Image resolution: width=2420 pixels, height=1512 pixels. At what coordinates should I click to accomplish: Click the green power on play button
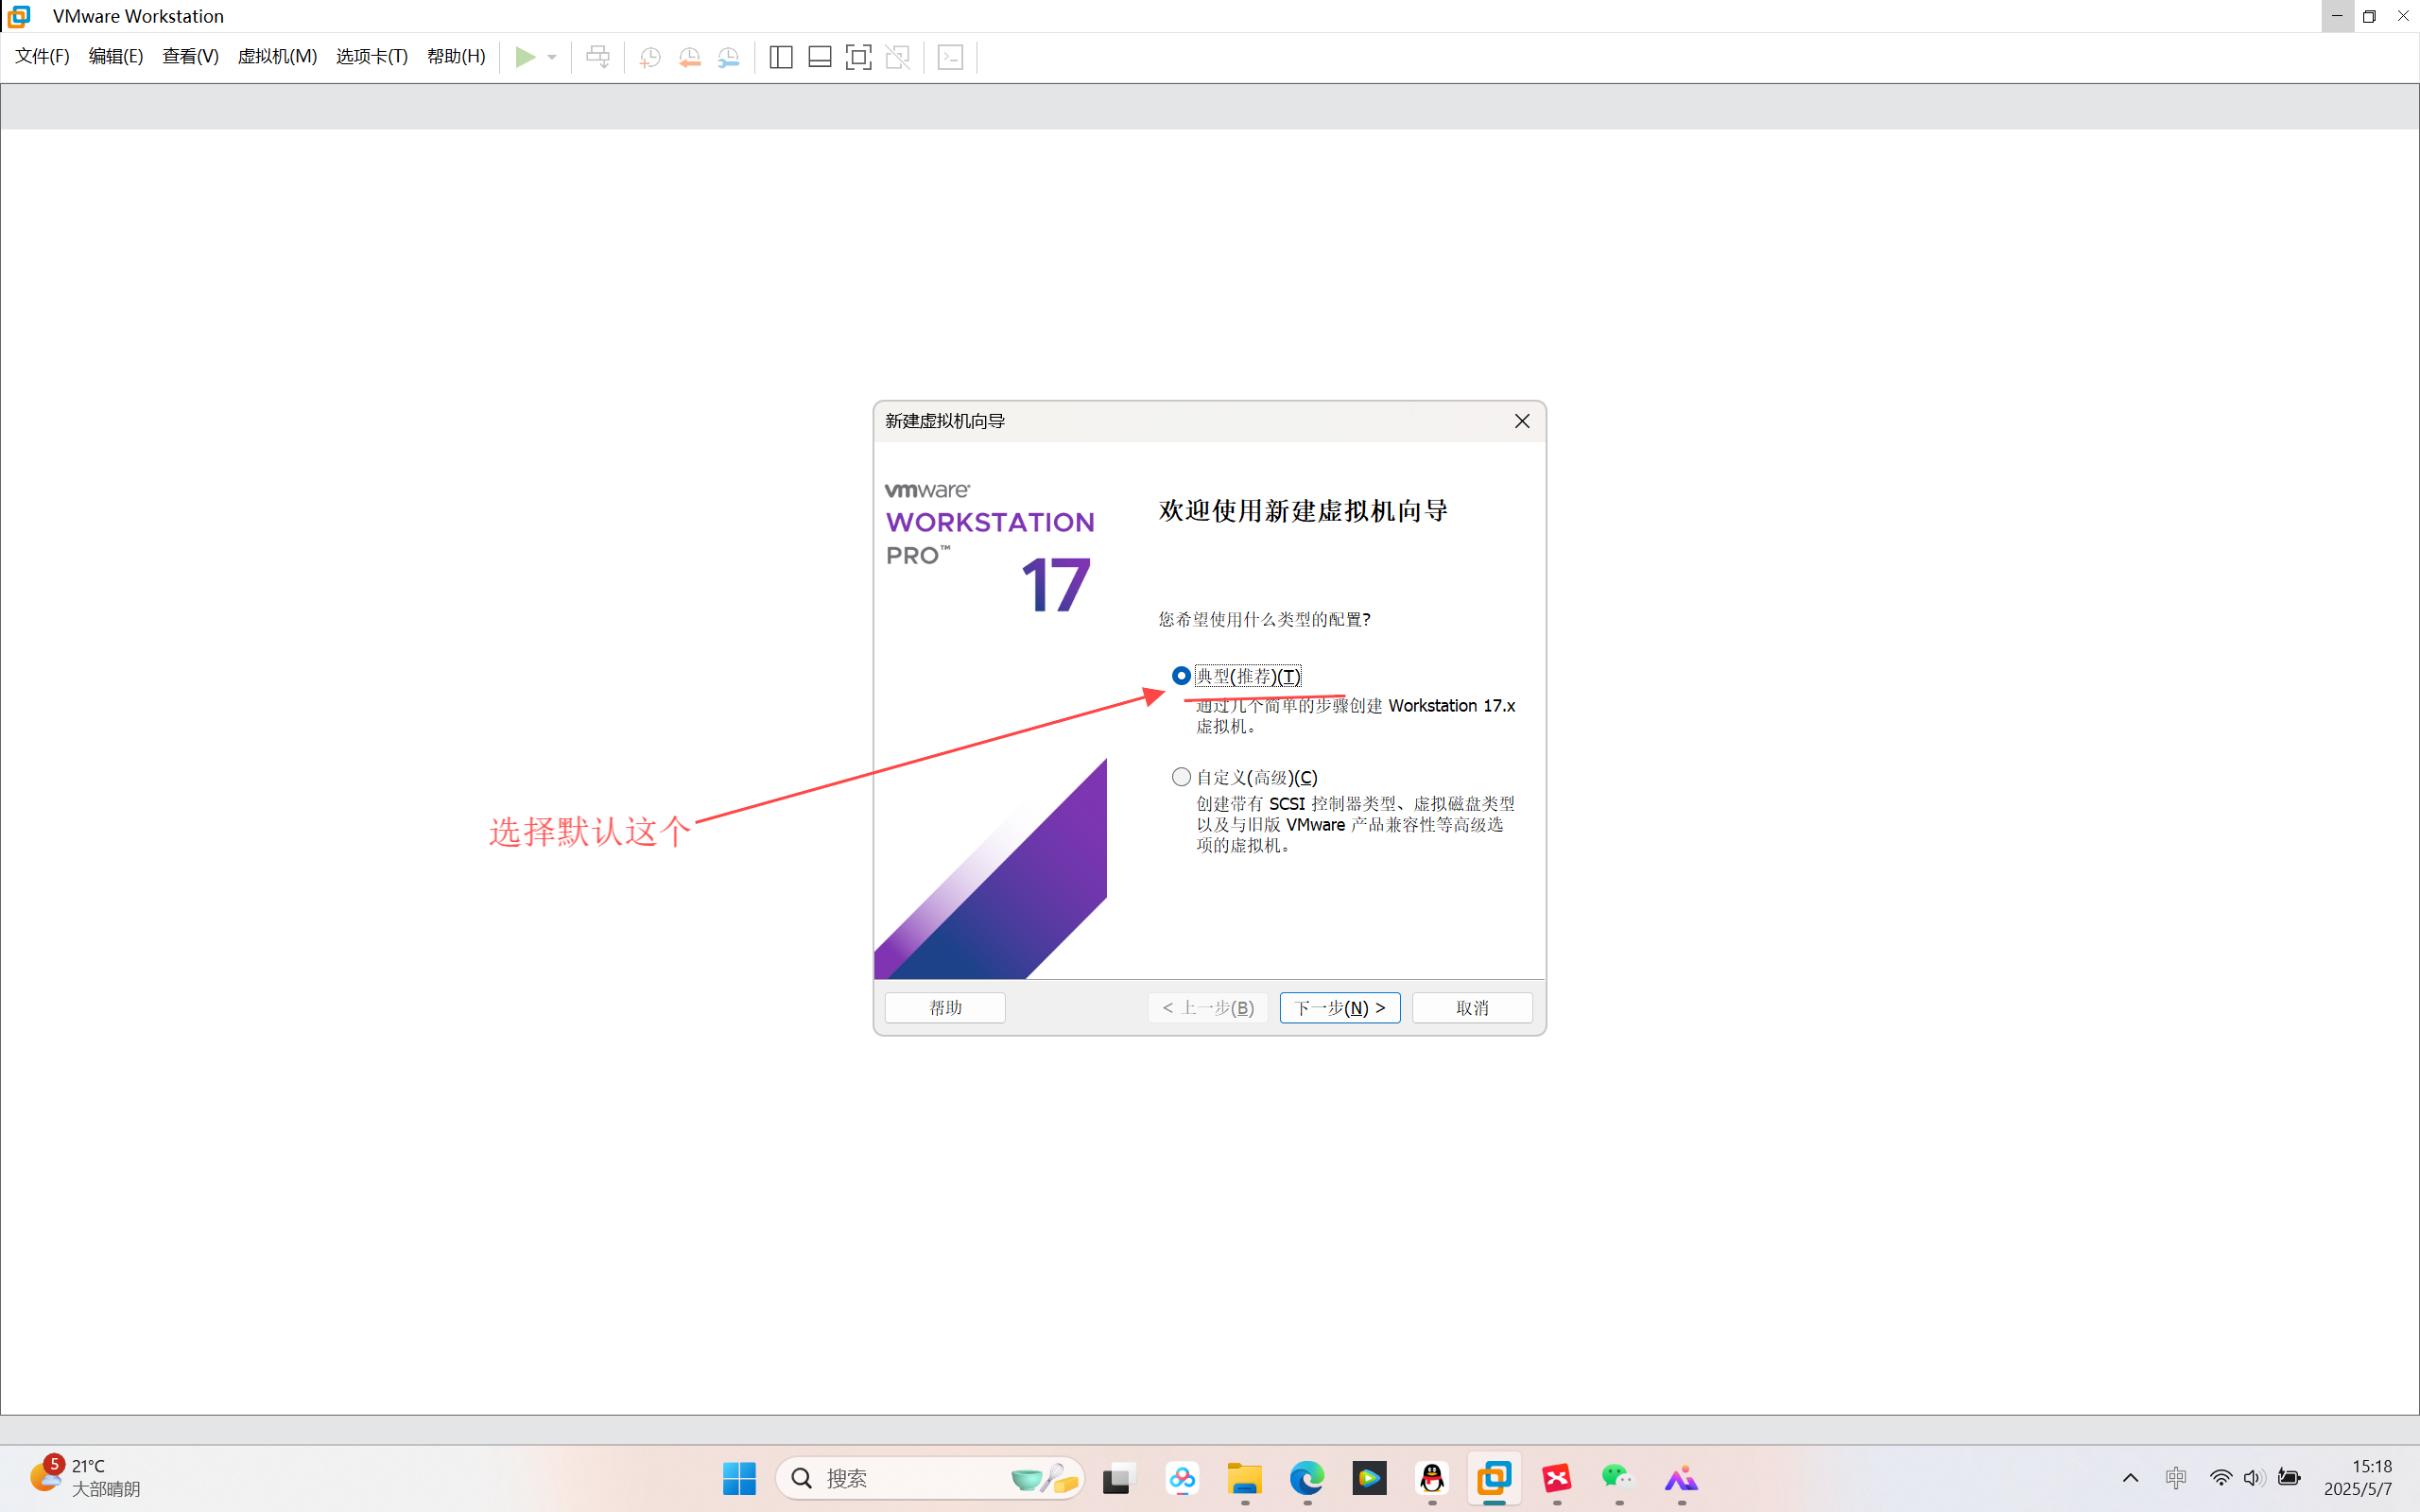click(525, 57)
